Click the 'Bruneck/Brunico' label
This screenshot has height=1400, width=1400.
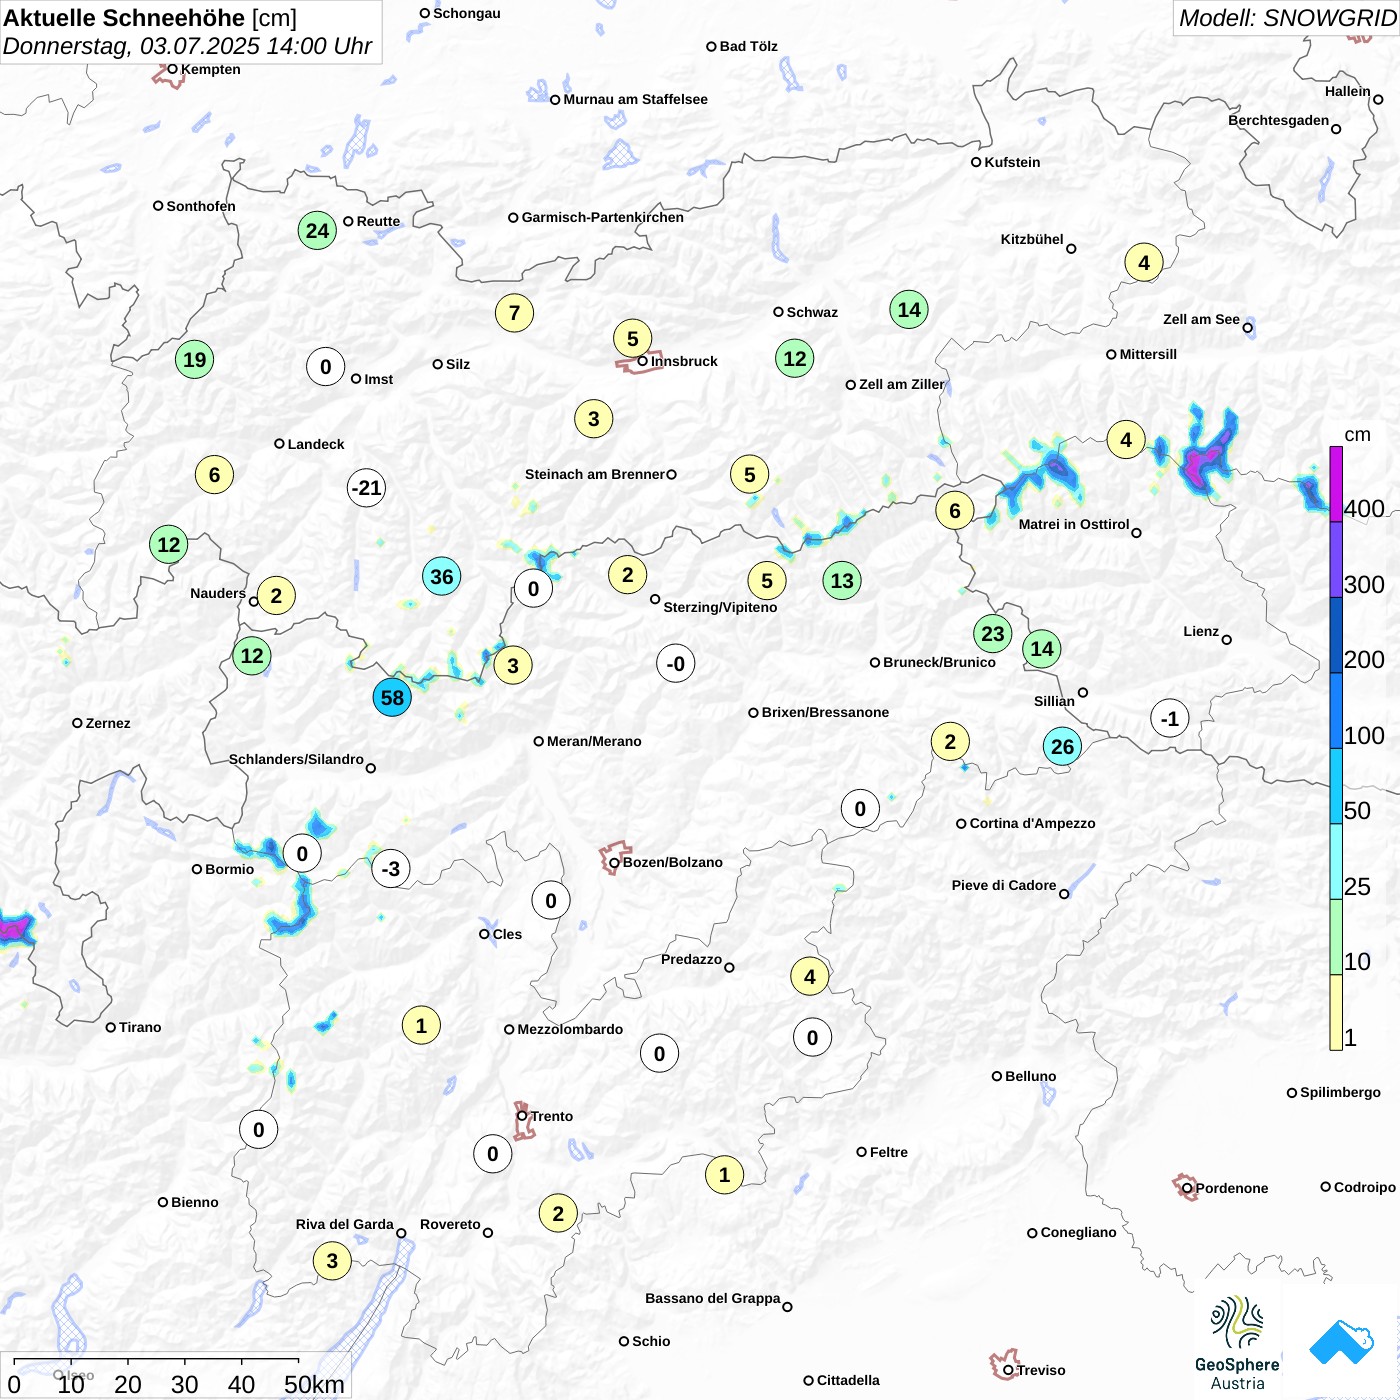pyautogui.click(x=939, y=662)
